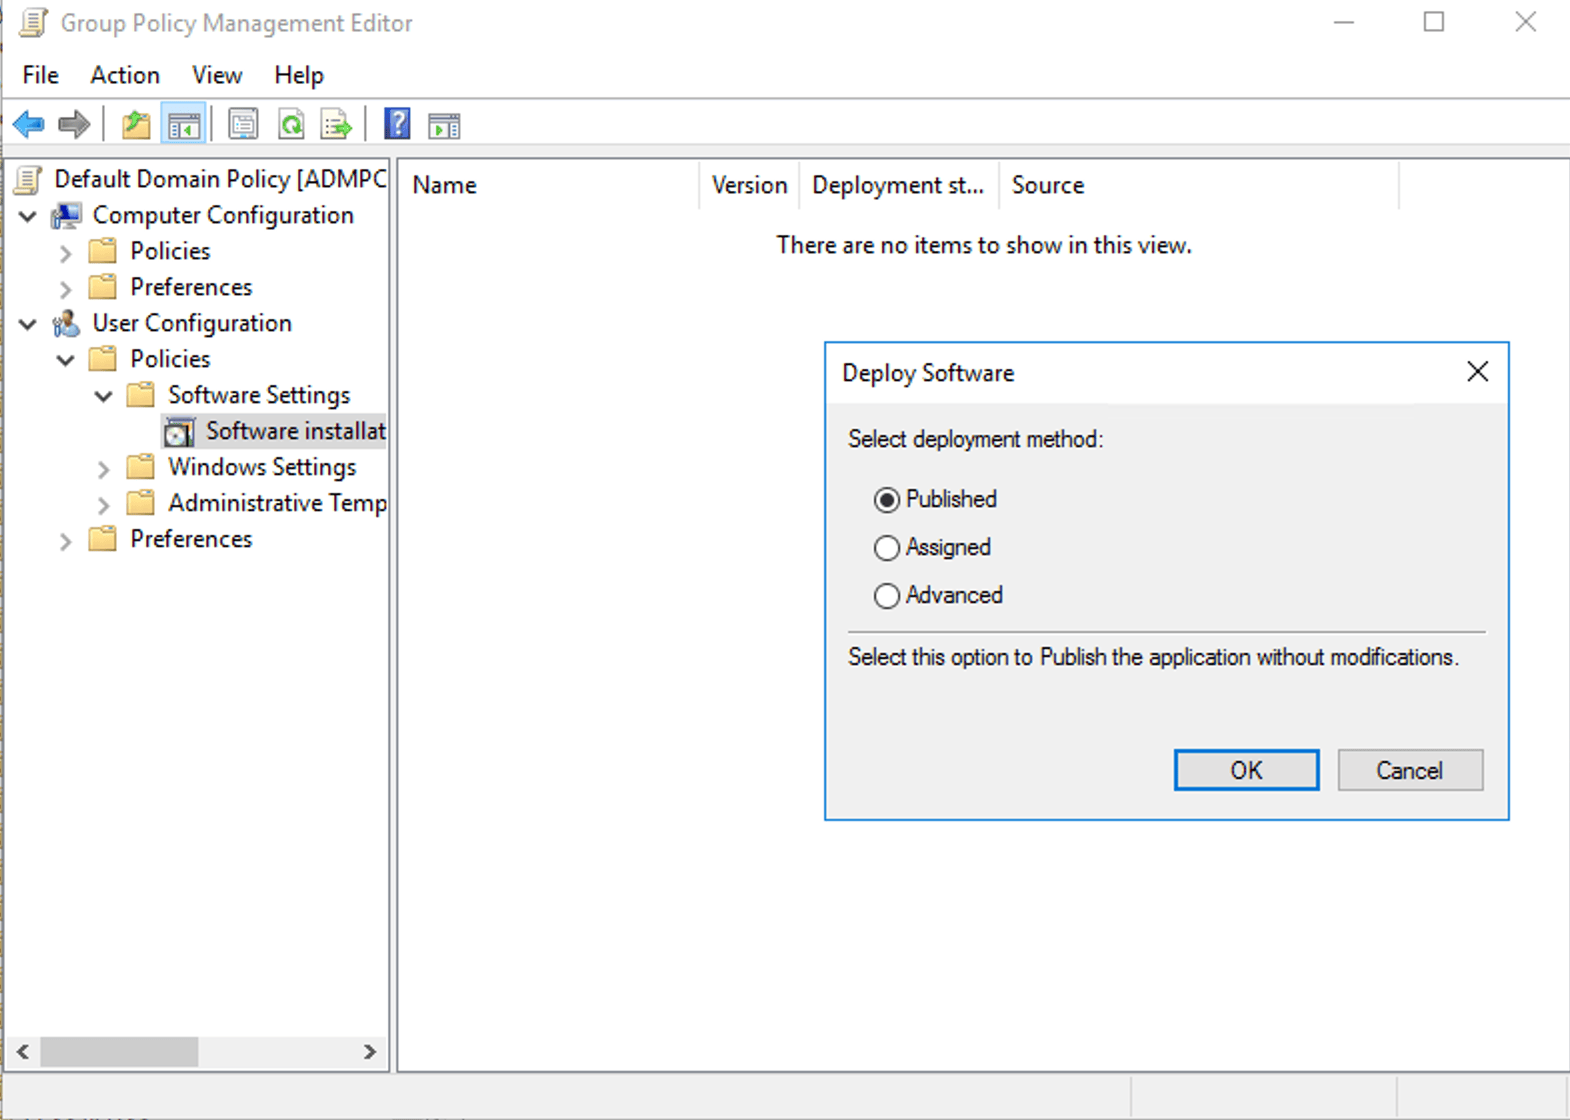Click the Group Policy Management Editor title icon
The width and height of the screenshot is (1570, 1120).
coord(33,22)
